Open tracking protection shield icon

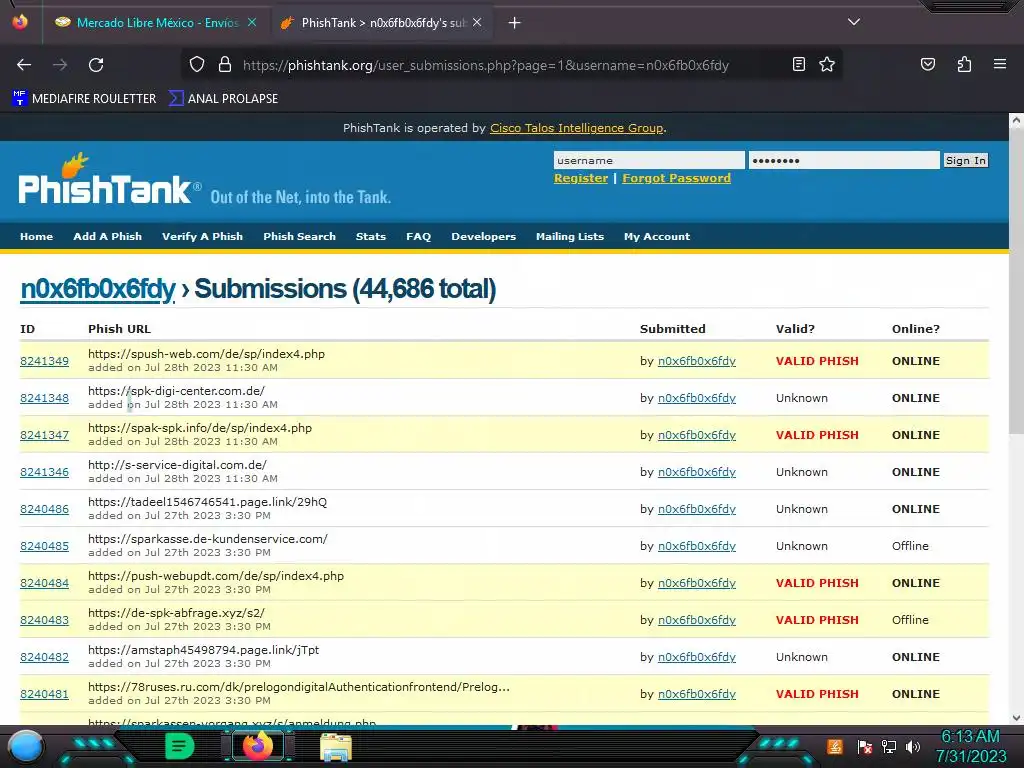(197, 65)
